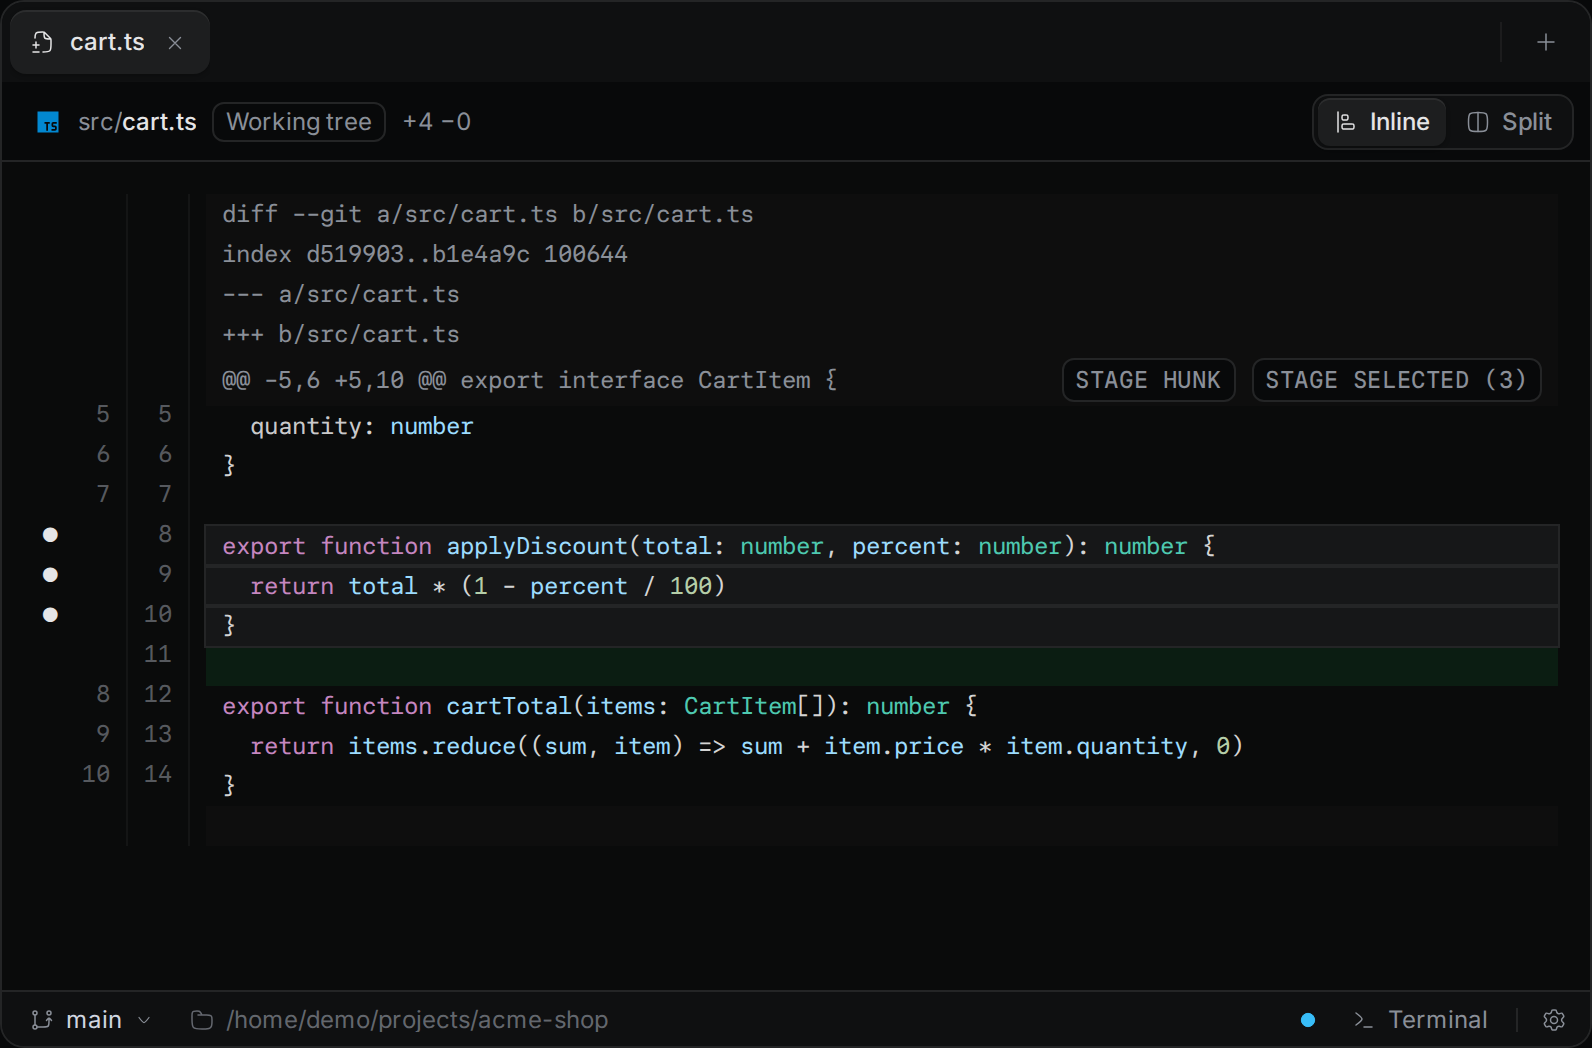
Task: Click the git branch icon
Action: point(42,1020)
